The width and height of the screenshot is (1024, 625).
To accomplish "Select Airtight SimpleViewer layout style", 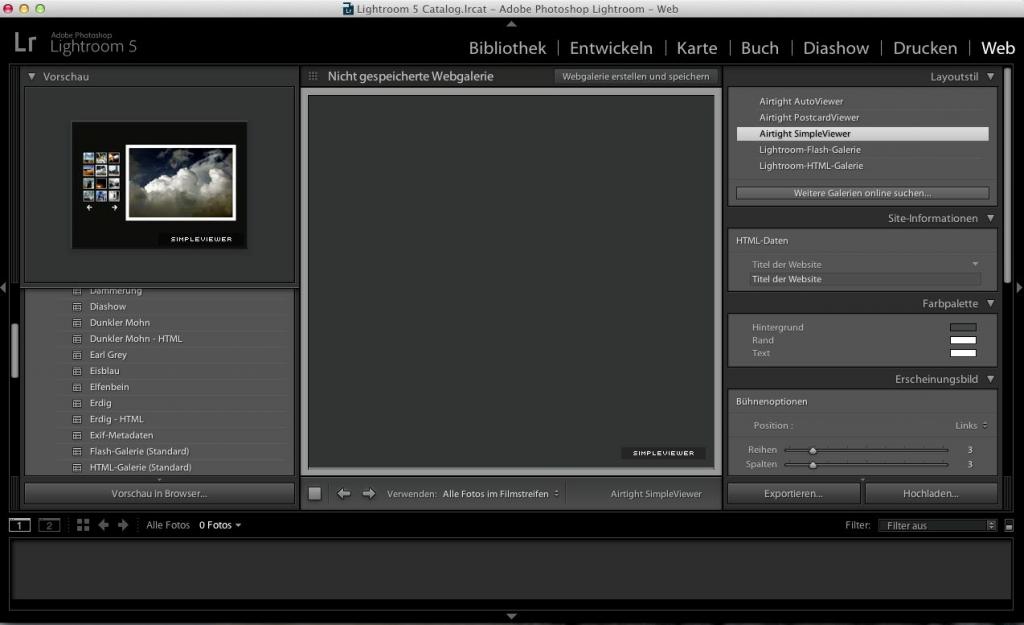I will click(x=863, y=134).
